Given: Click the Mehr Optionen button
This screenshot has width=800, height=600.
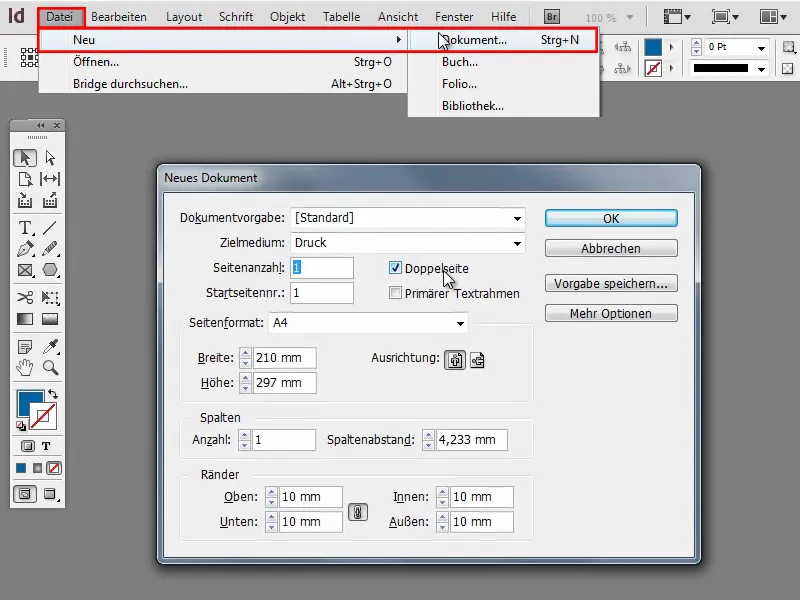Looking at the screenshot, I should (x=611, y=313).
